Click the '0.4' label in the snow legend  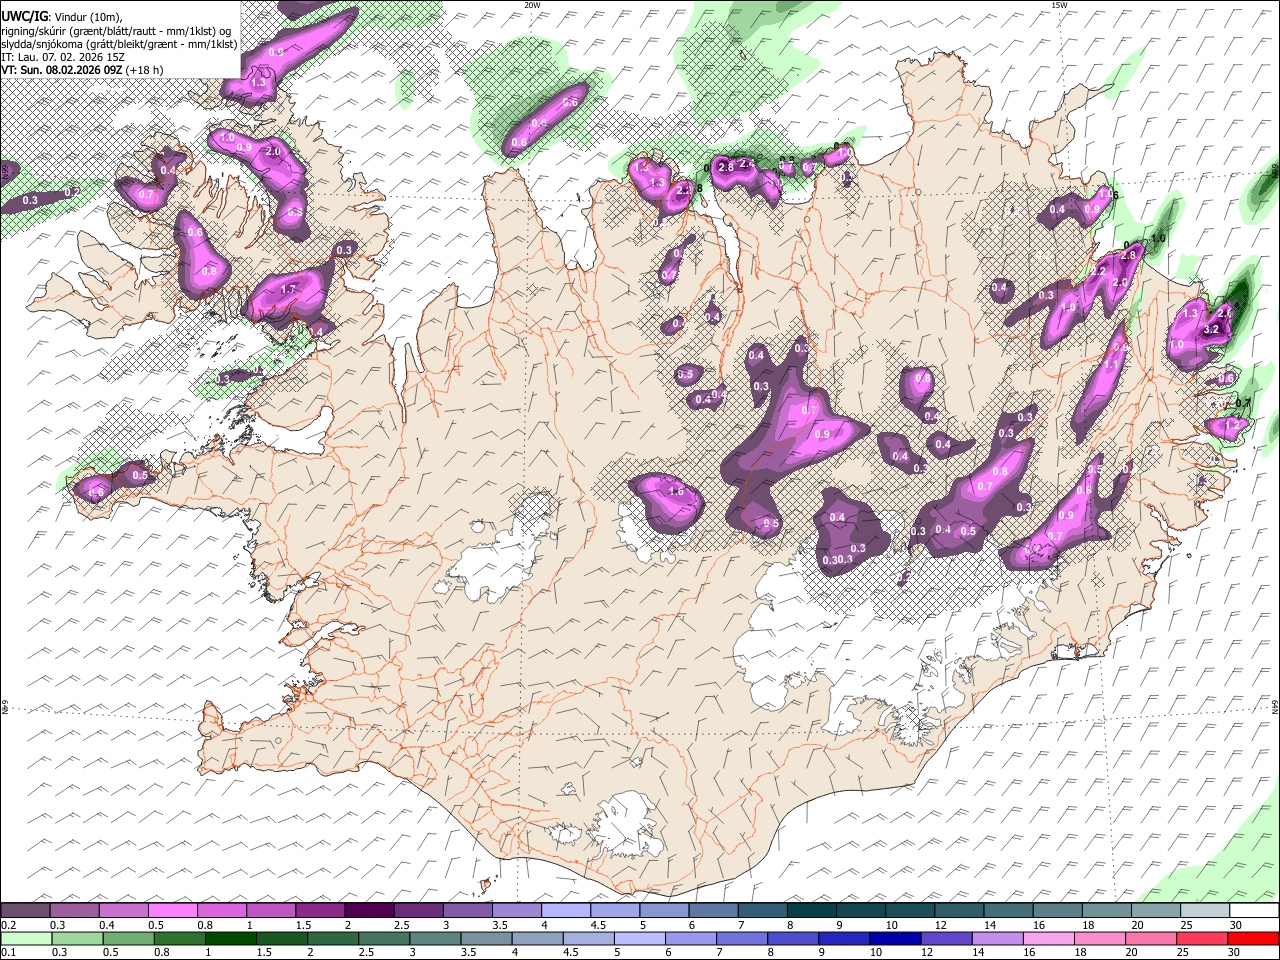pos(108,925)
